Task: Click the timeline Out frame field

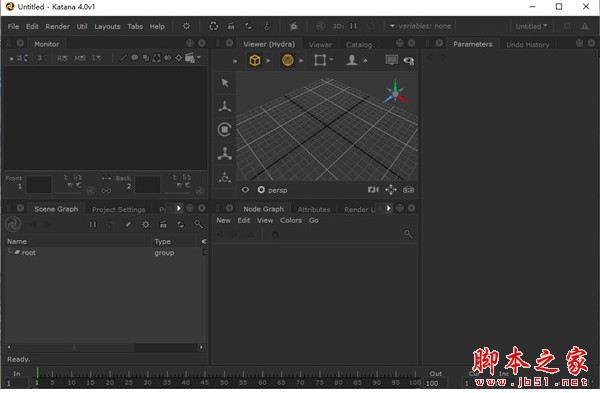Action: (435, 383)
